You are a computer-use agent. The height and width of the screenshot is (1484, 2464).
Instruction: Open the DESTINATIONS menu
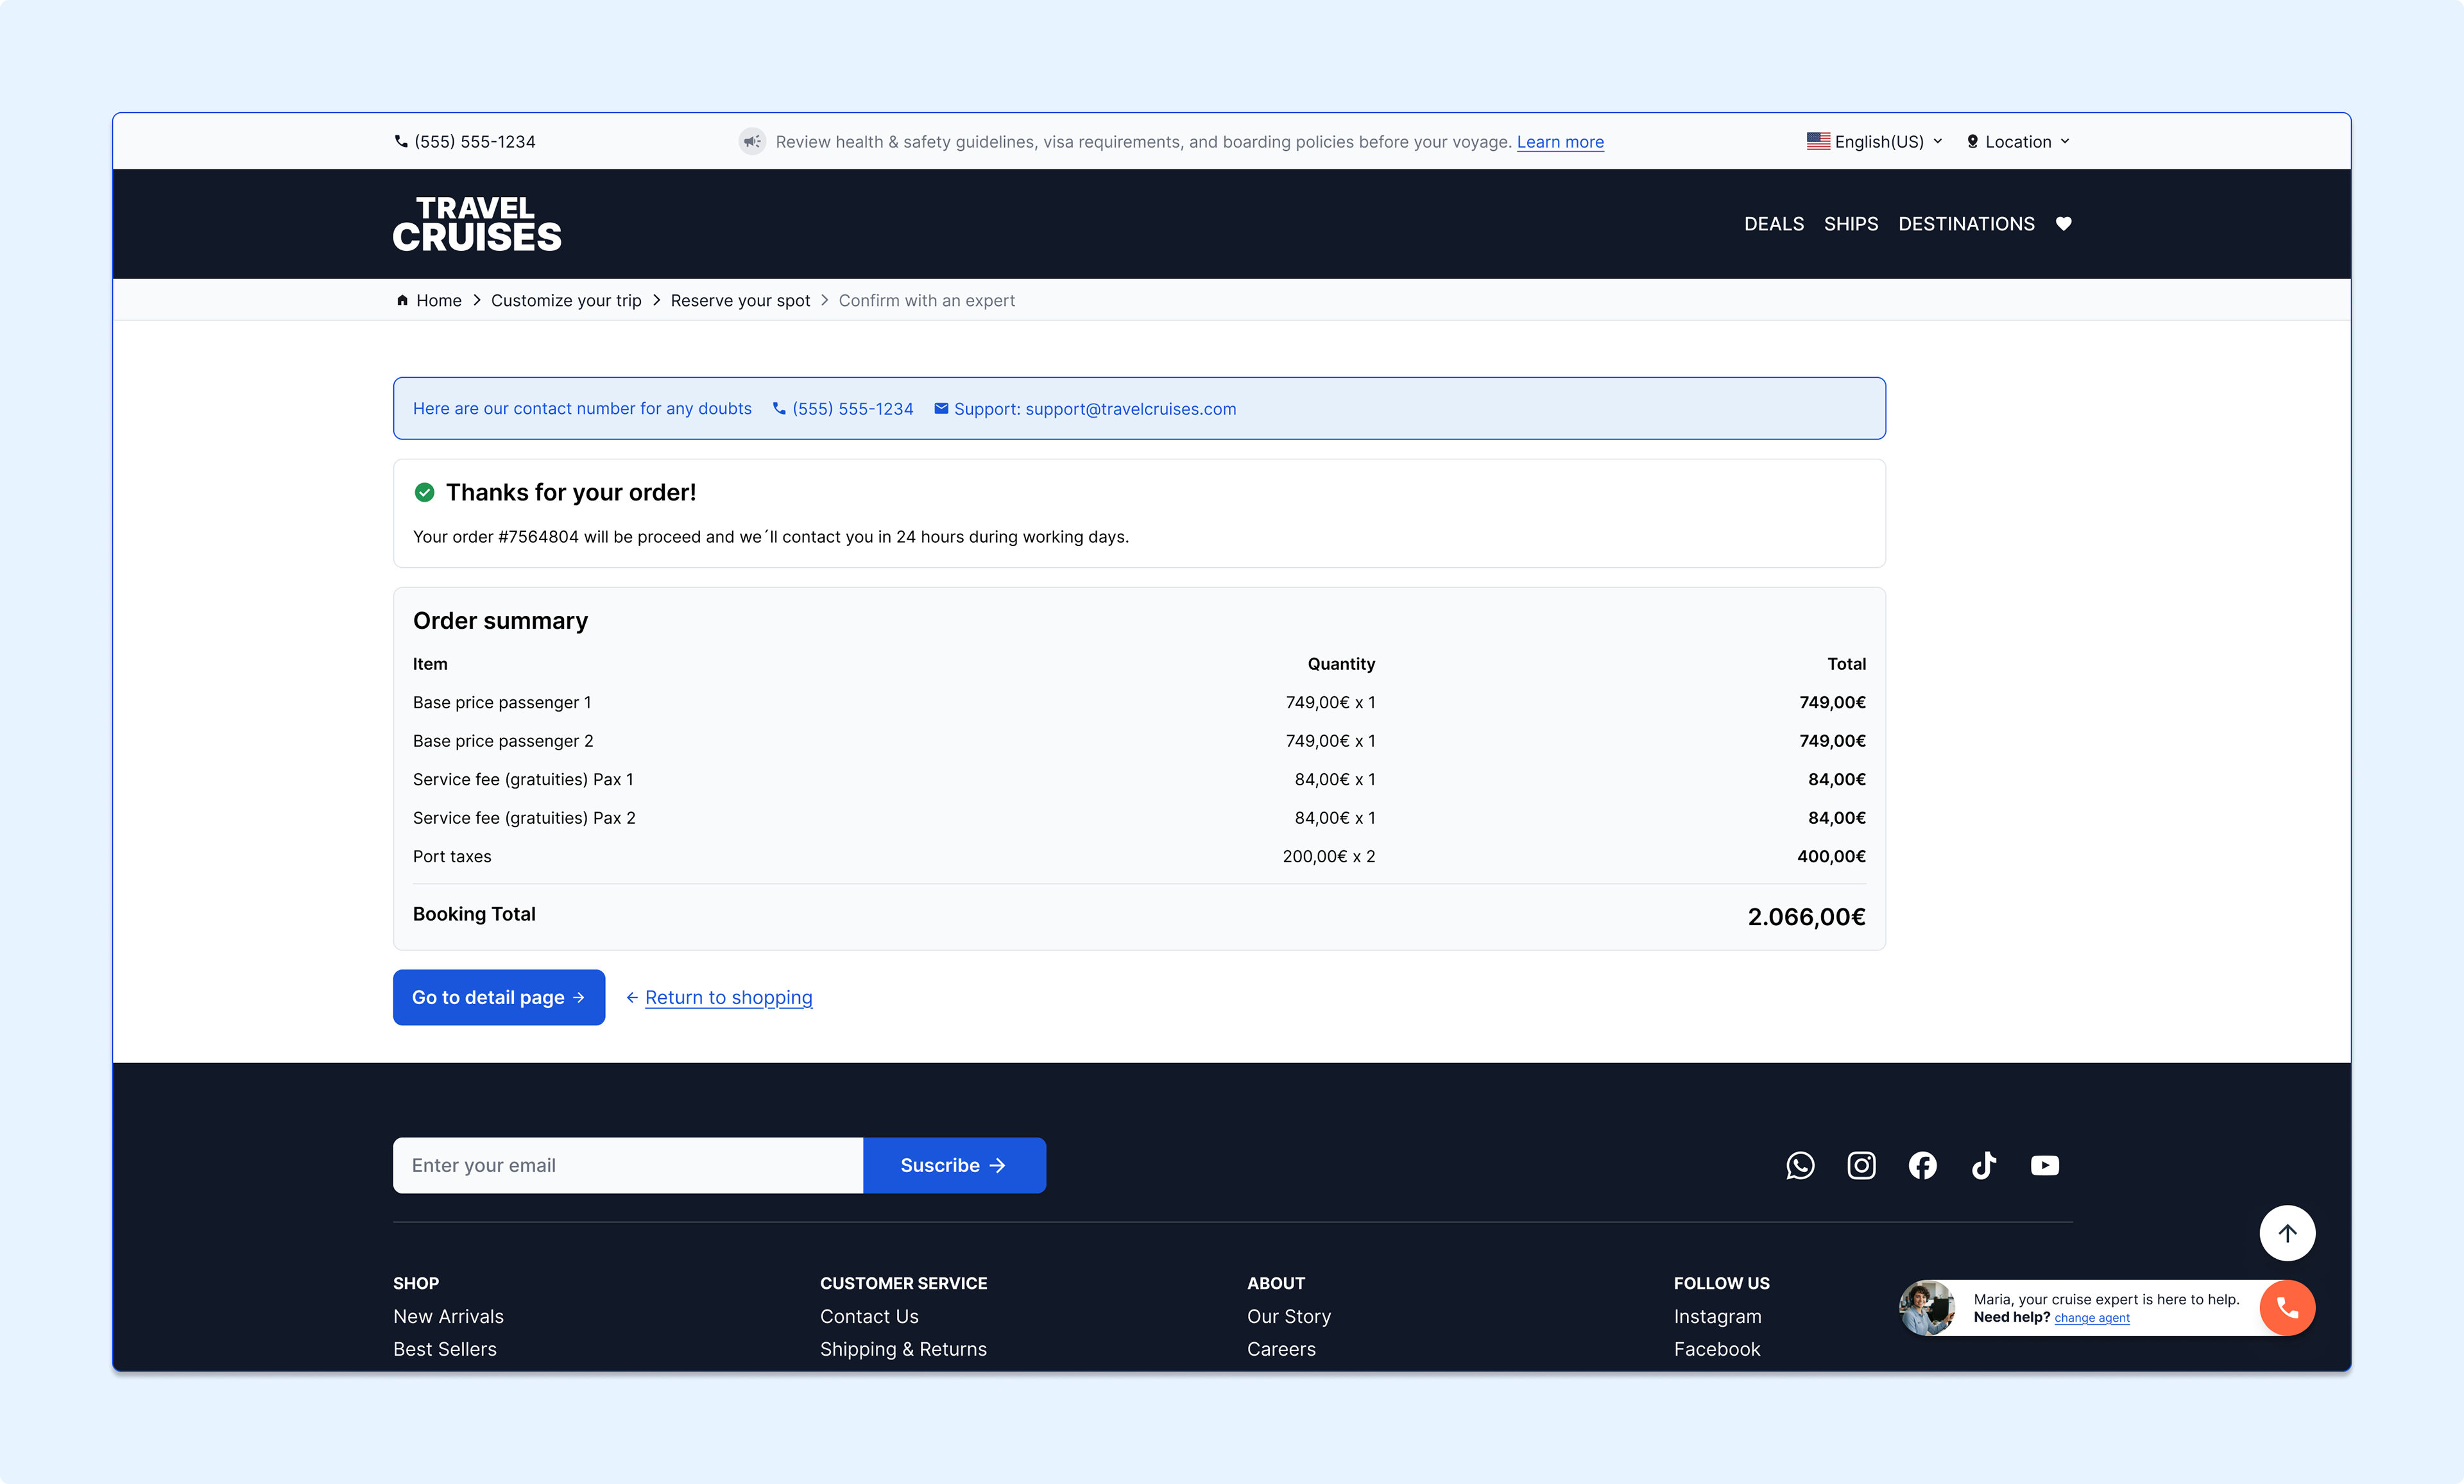1966,224
